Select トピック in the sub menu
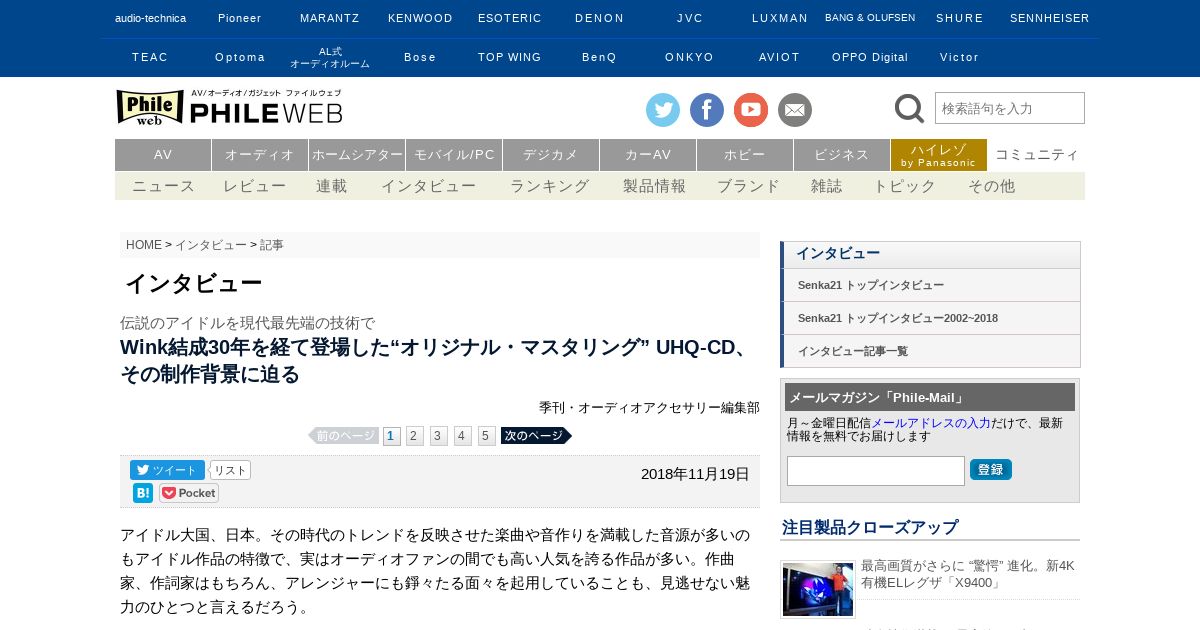1200x630 pixels. coord(905,186)
